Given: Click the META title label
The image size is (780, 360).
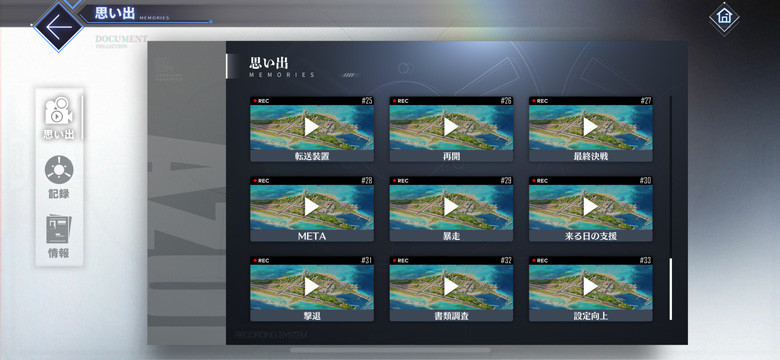Looking at the screenshot, I should click(312, 236).
